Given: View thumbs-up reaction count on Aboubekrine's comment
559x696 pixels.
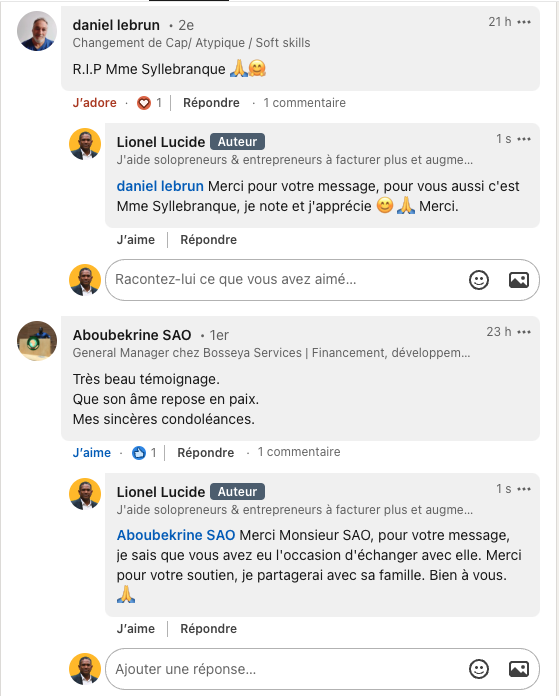Looking at the screenshot, I should pos(144,453).
